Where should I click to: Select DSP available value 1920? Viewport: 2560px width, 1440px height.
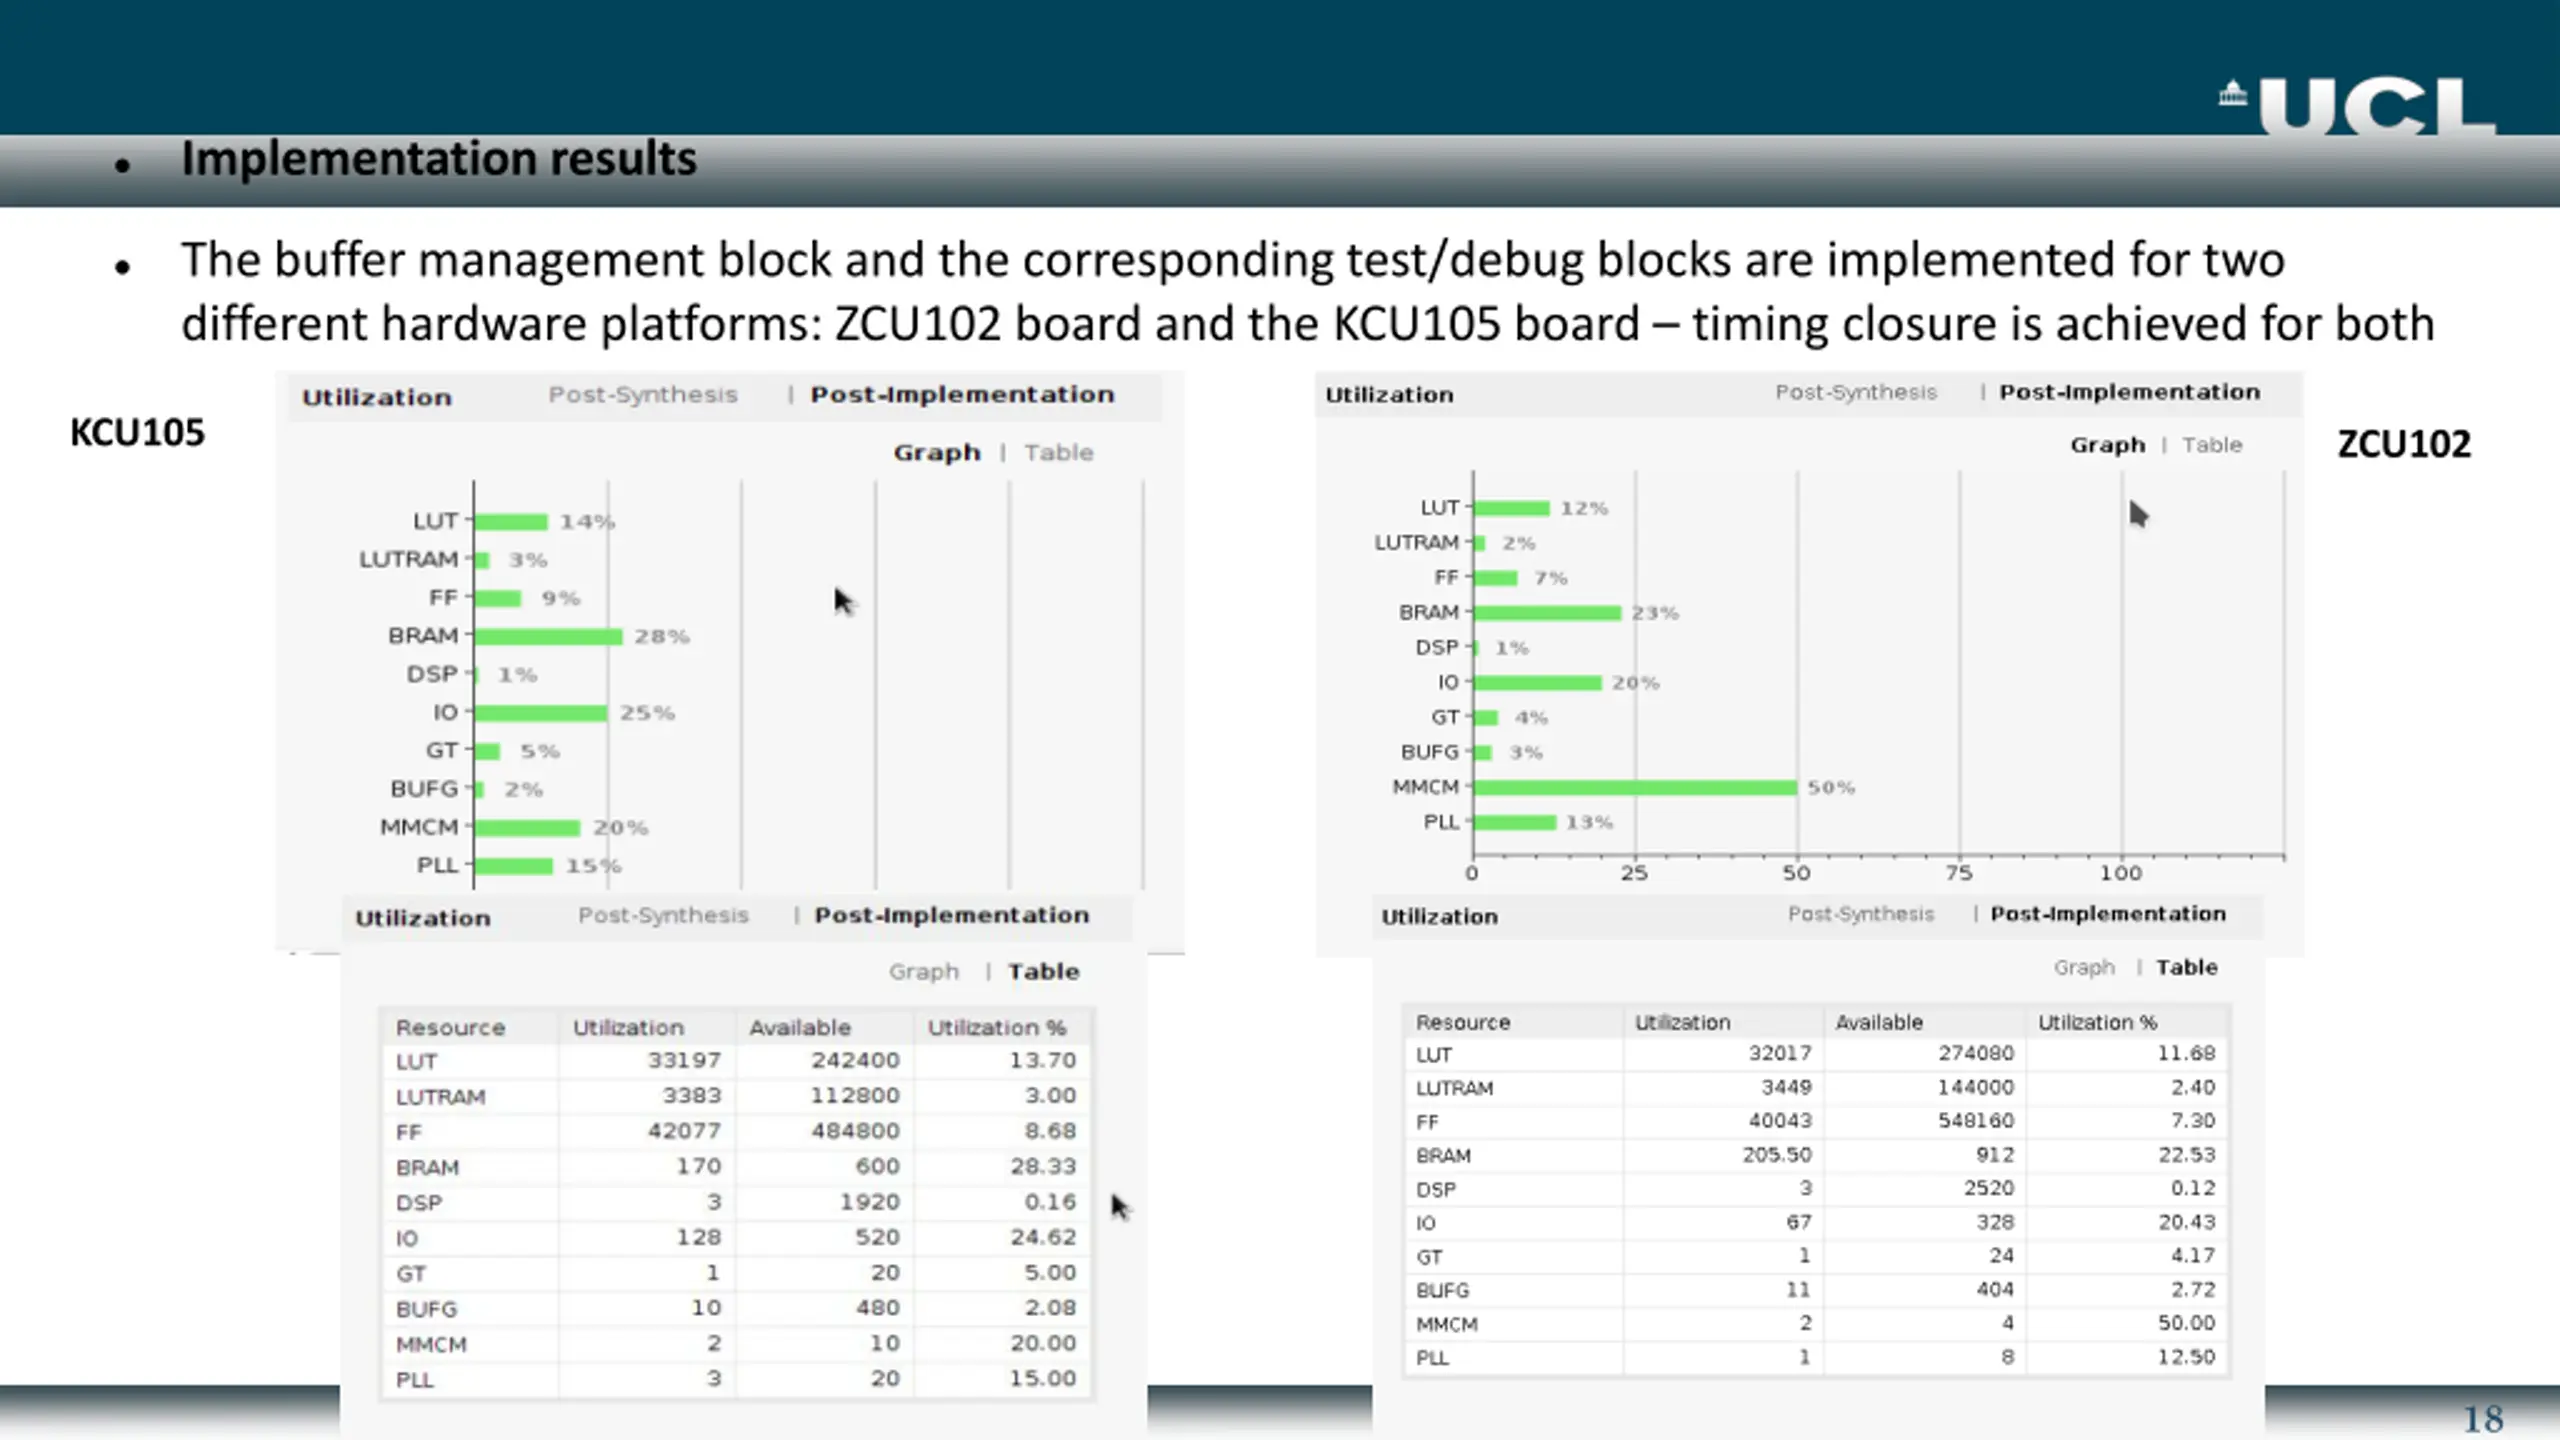[870, 1202]
